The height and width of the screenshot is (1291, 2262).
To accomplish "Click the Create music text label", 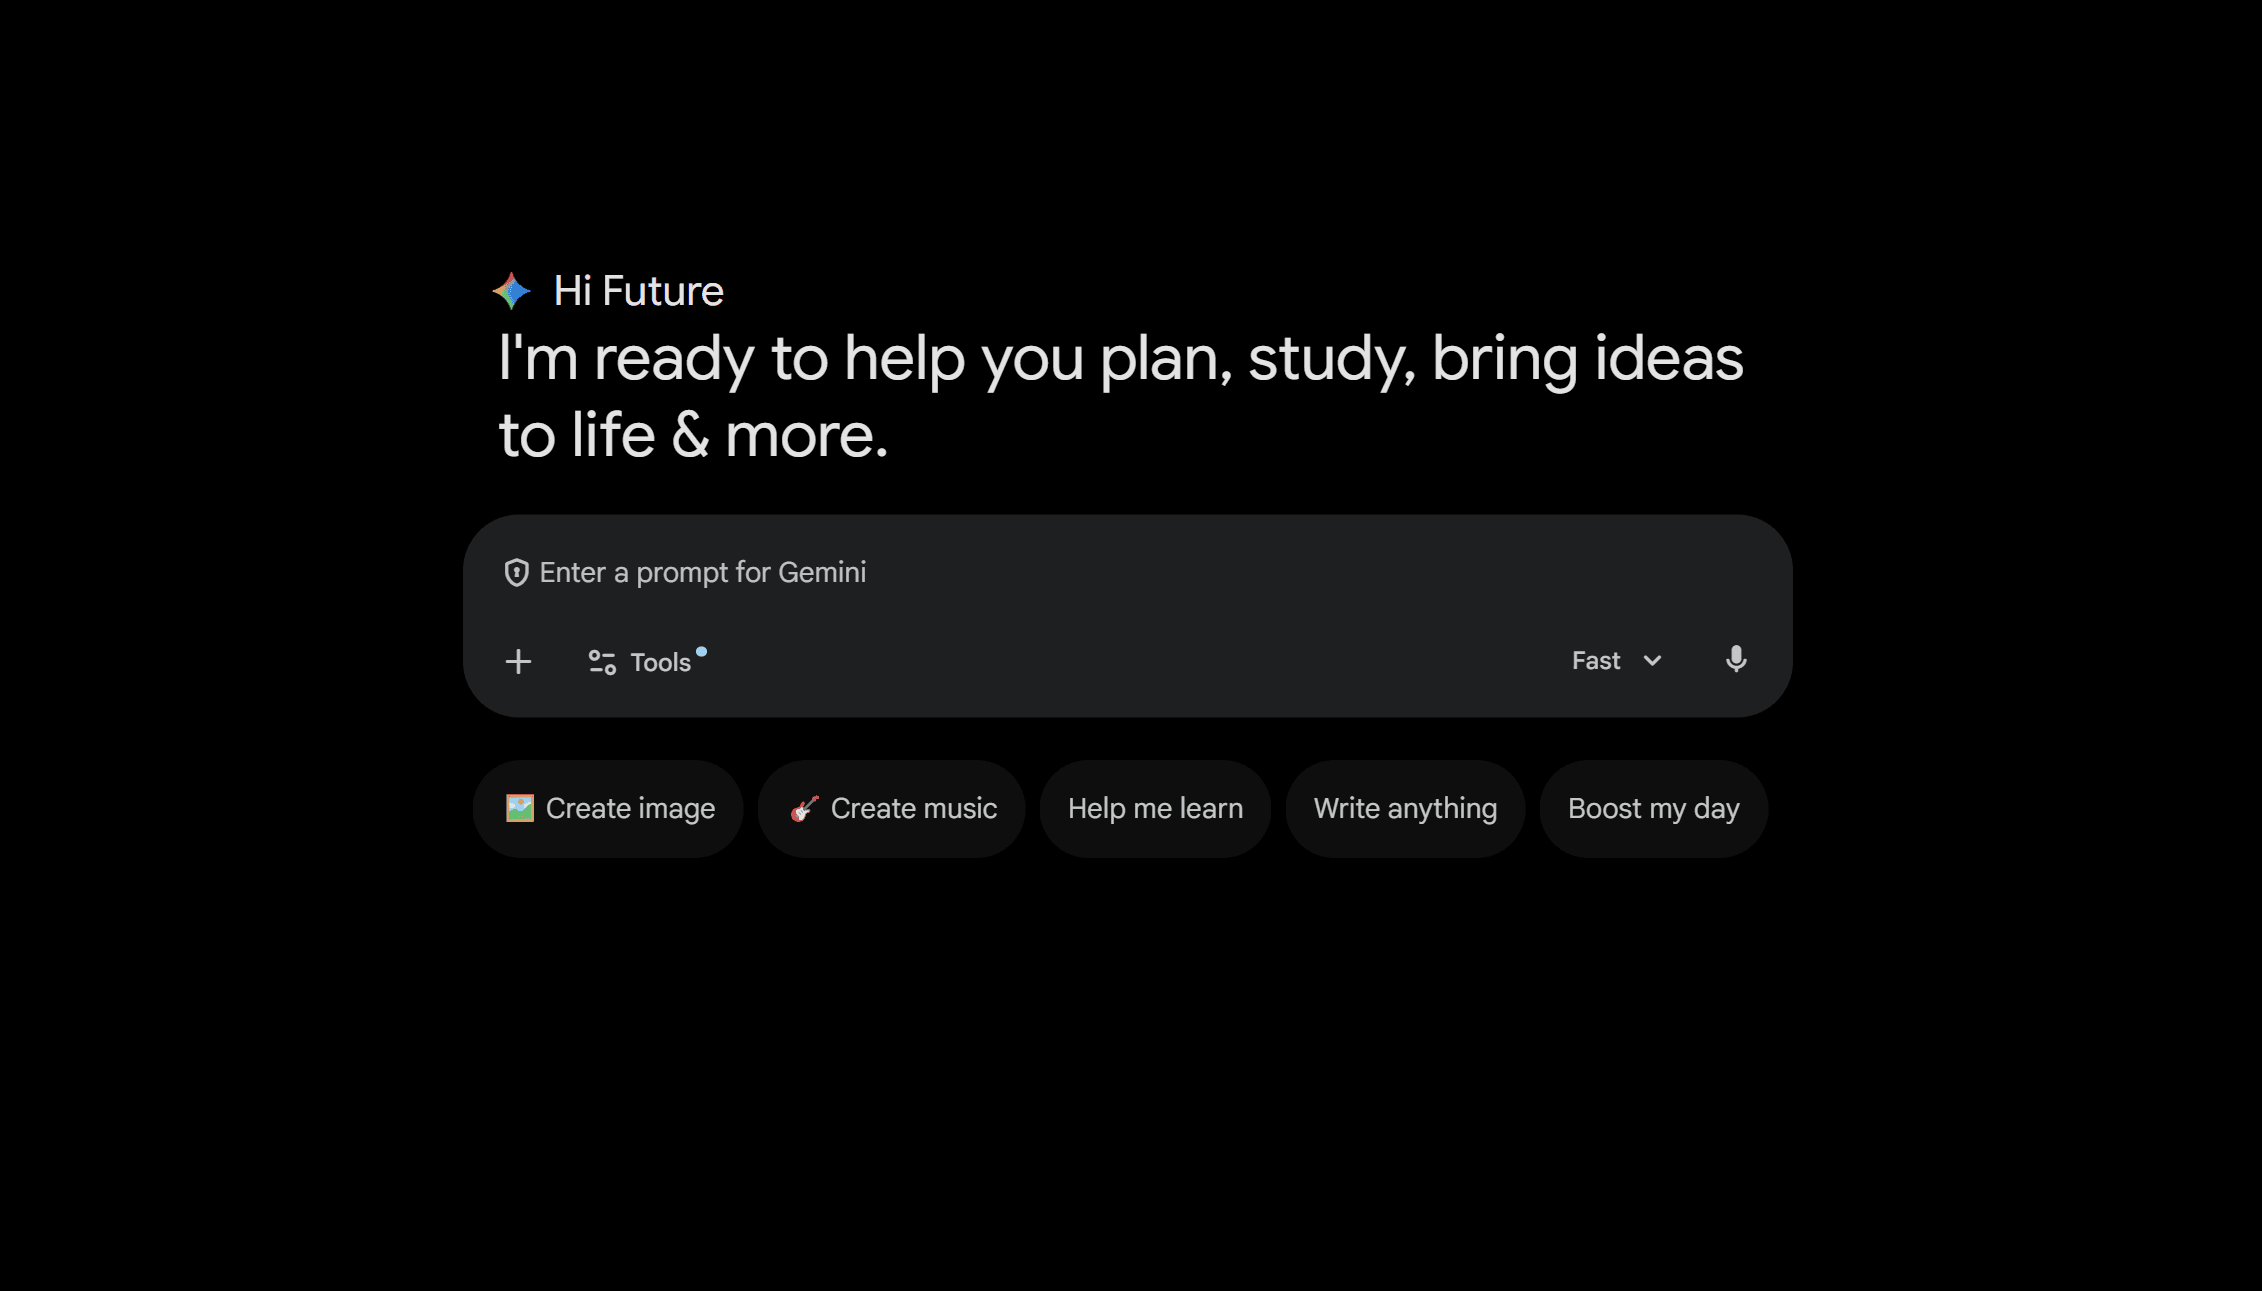I will click(914, 808).
